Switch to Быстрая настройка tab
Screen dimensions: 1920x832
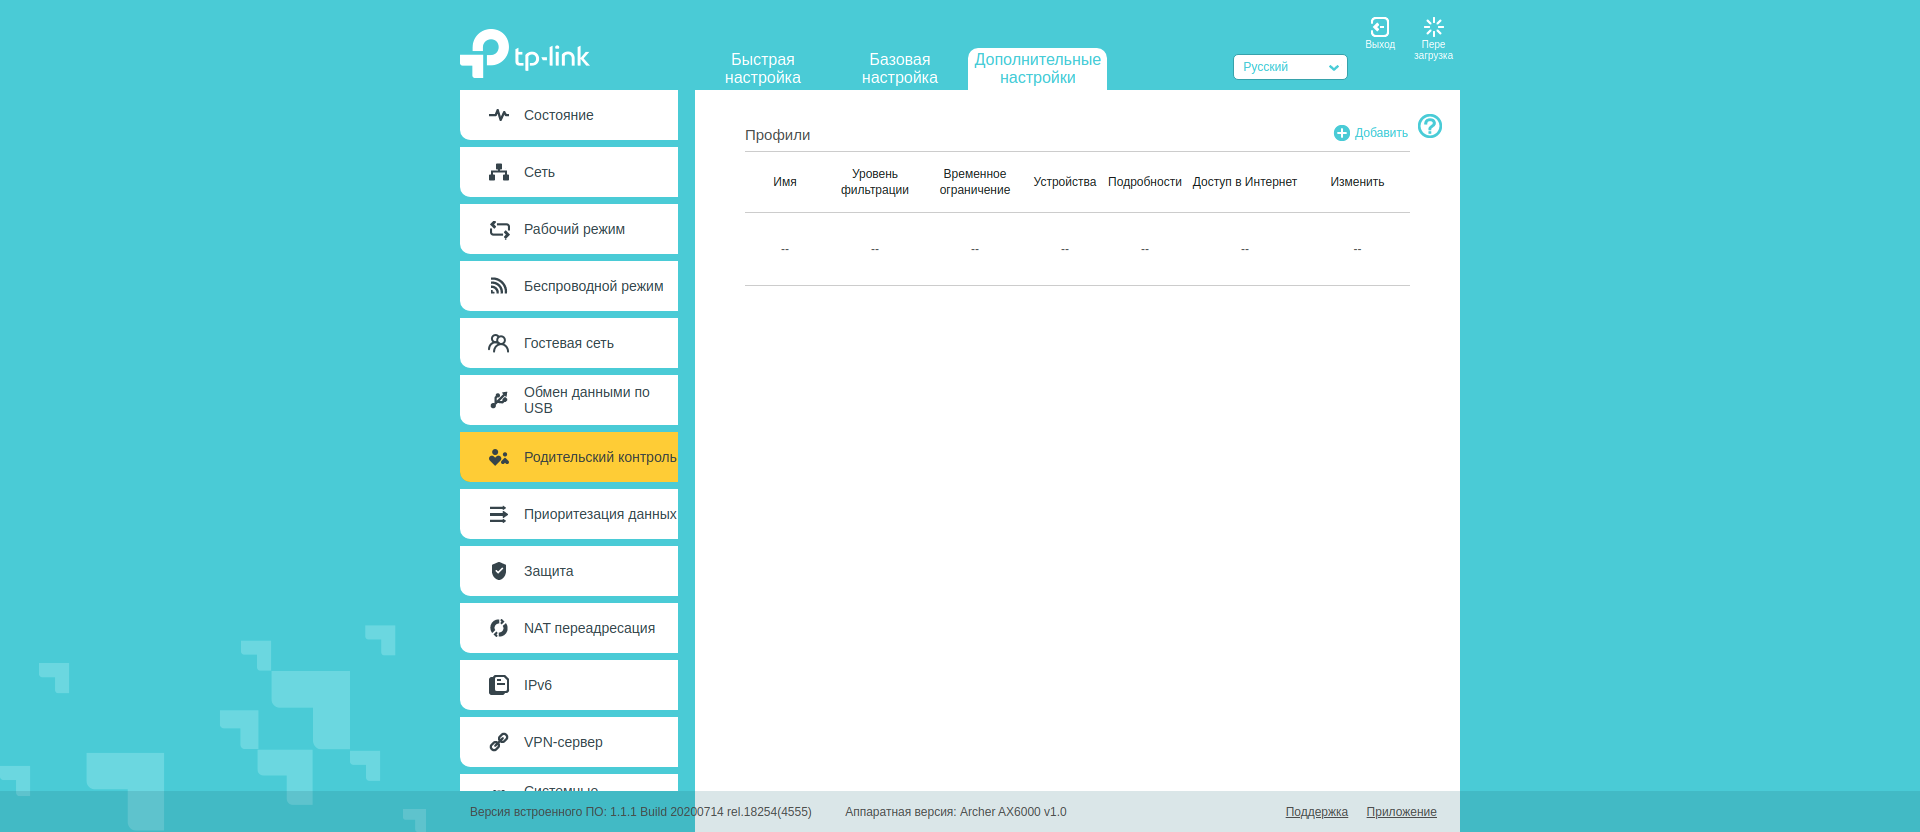[x=762, y=69]
